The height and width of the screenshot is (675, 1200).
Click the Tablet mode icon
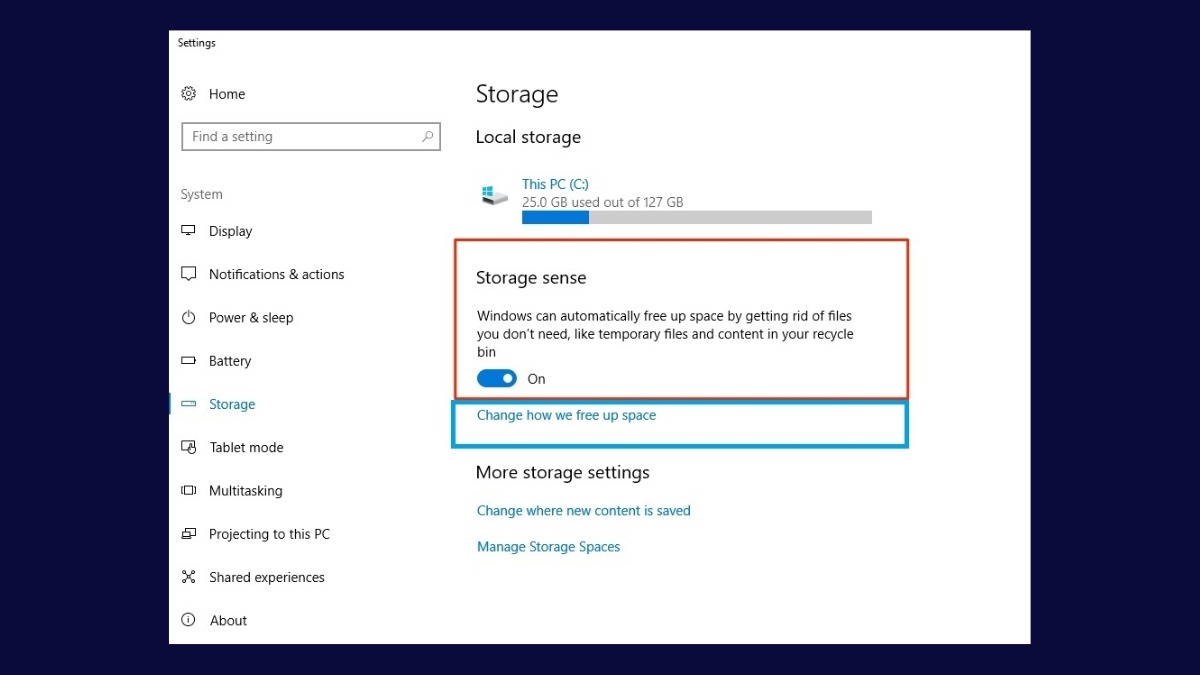click(x=188, y=447)
